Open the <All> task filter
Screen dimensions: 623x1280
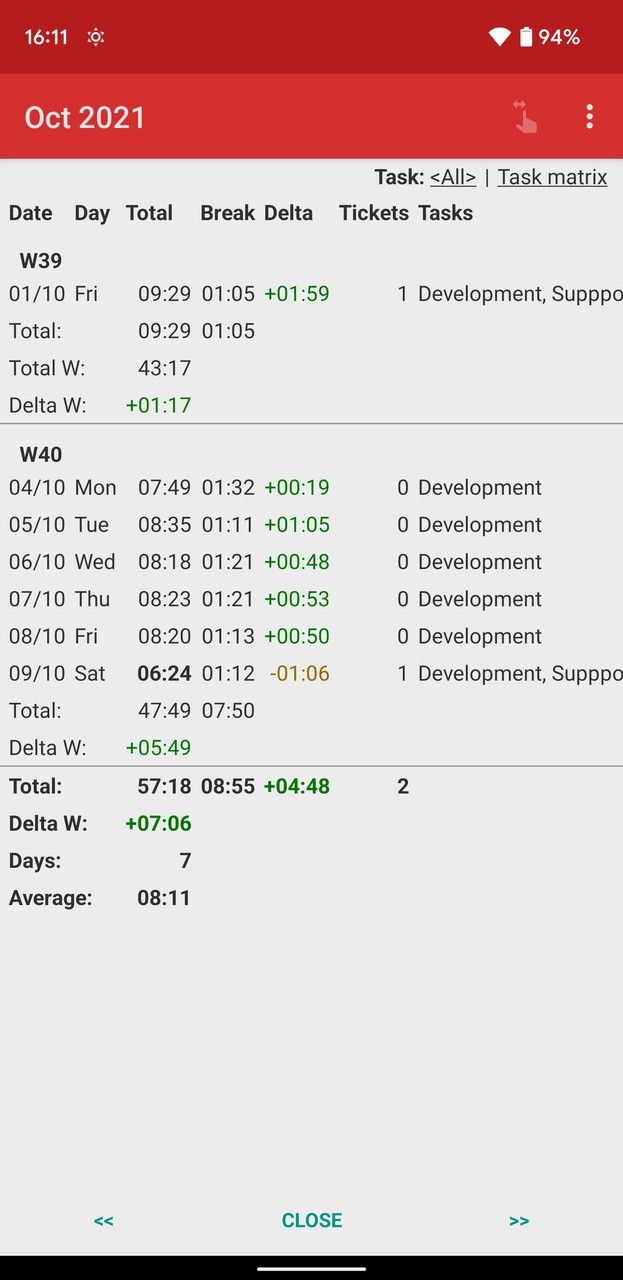452,177
